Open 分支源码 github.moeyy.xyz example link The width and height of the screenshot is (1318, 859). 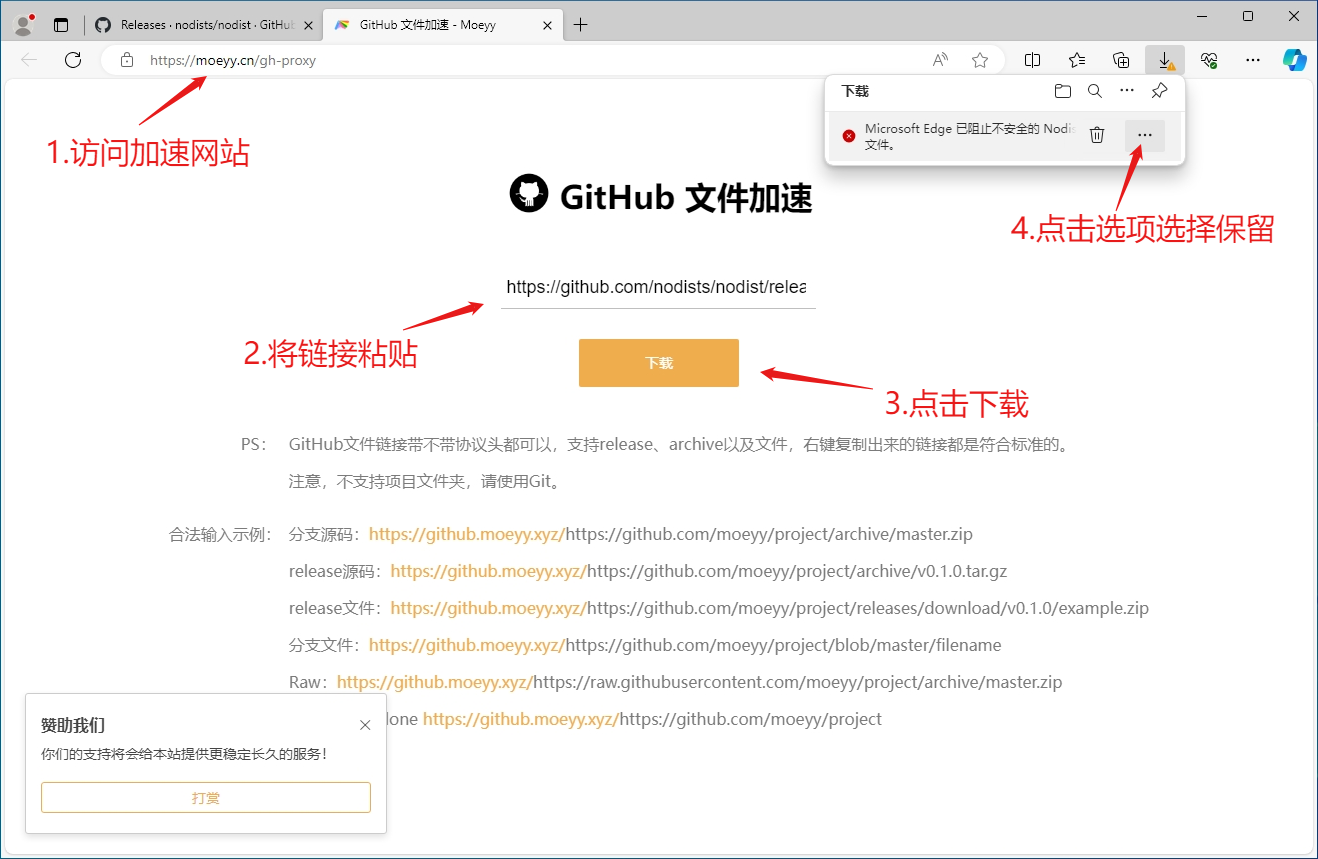(467, 534)
